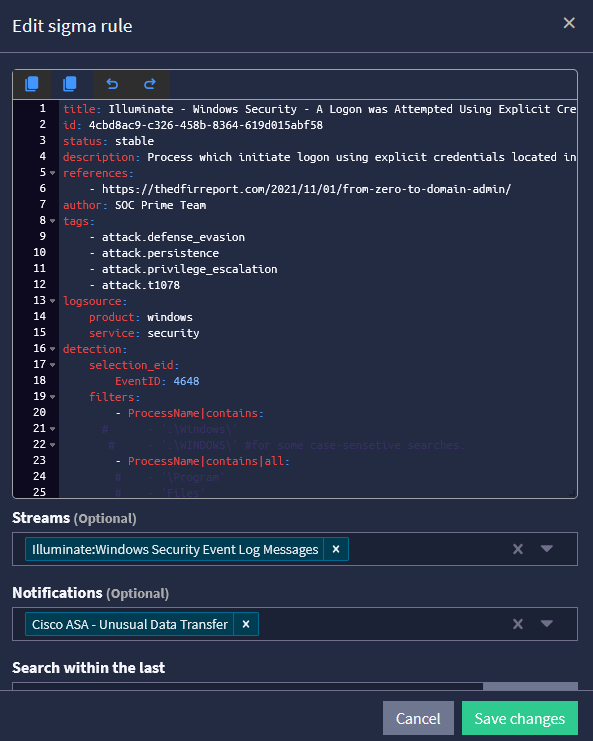The height and width of the screenshot is (741, 593).
Task: Redo the last edit in editor
Action: 150,84
